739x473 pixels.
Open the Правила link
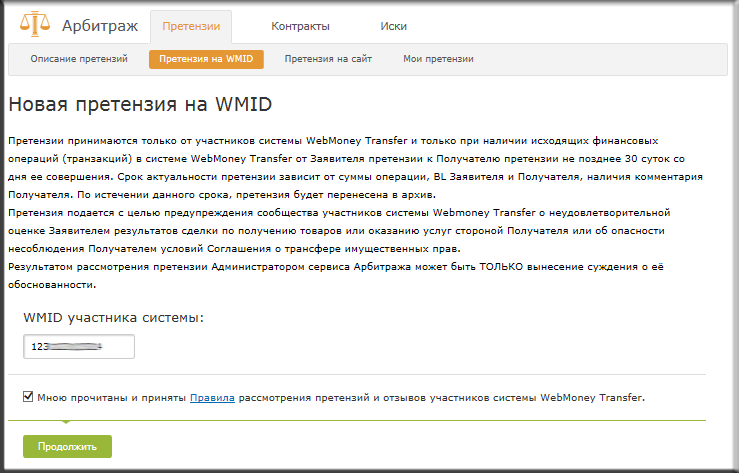point(212,398)
